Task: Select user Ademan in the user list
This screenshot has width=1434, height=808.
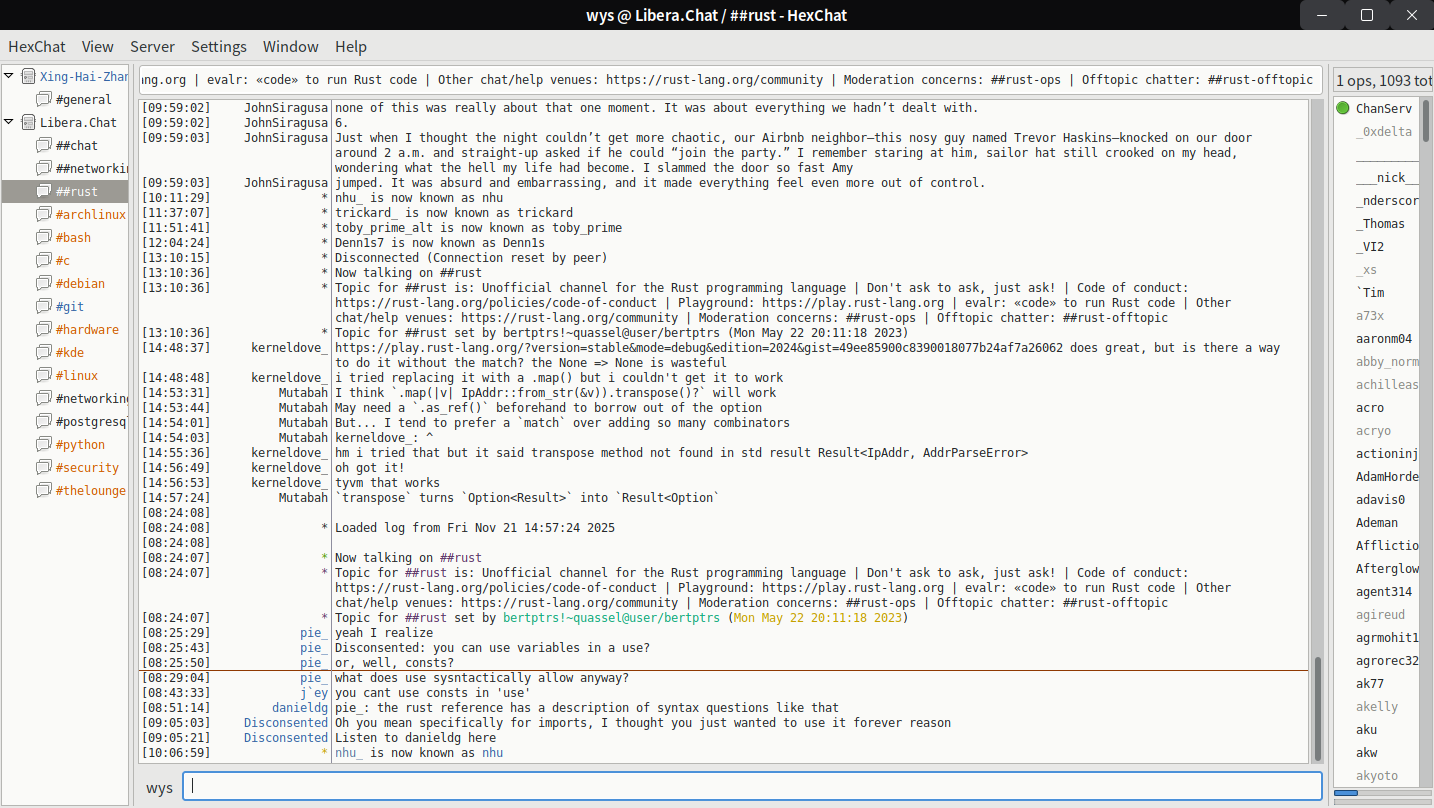Action: 1377,522
